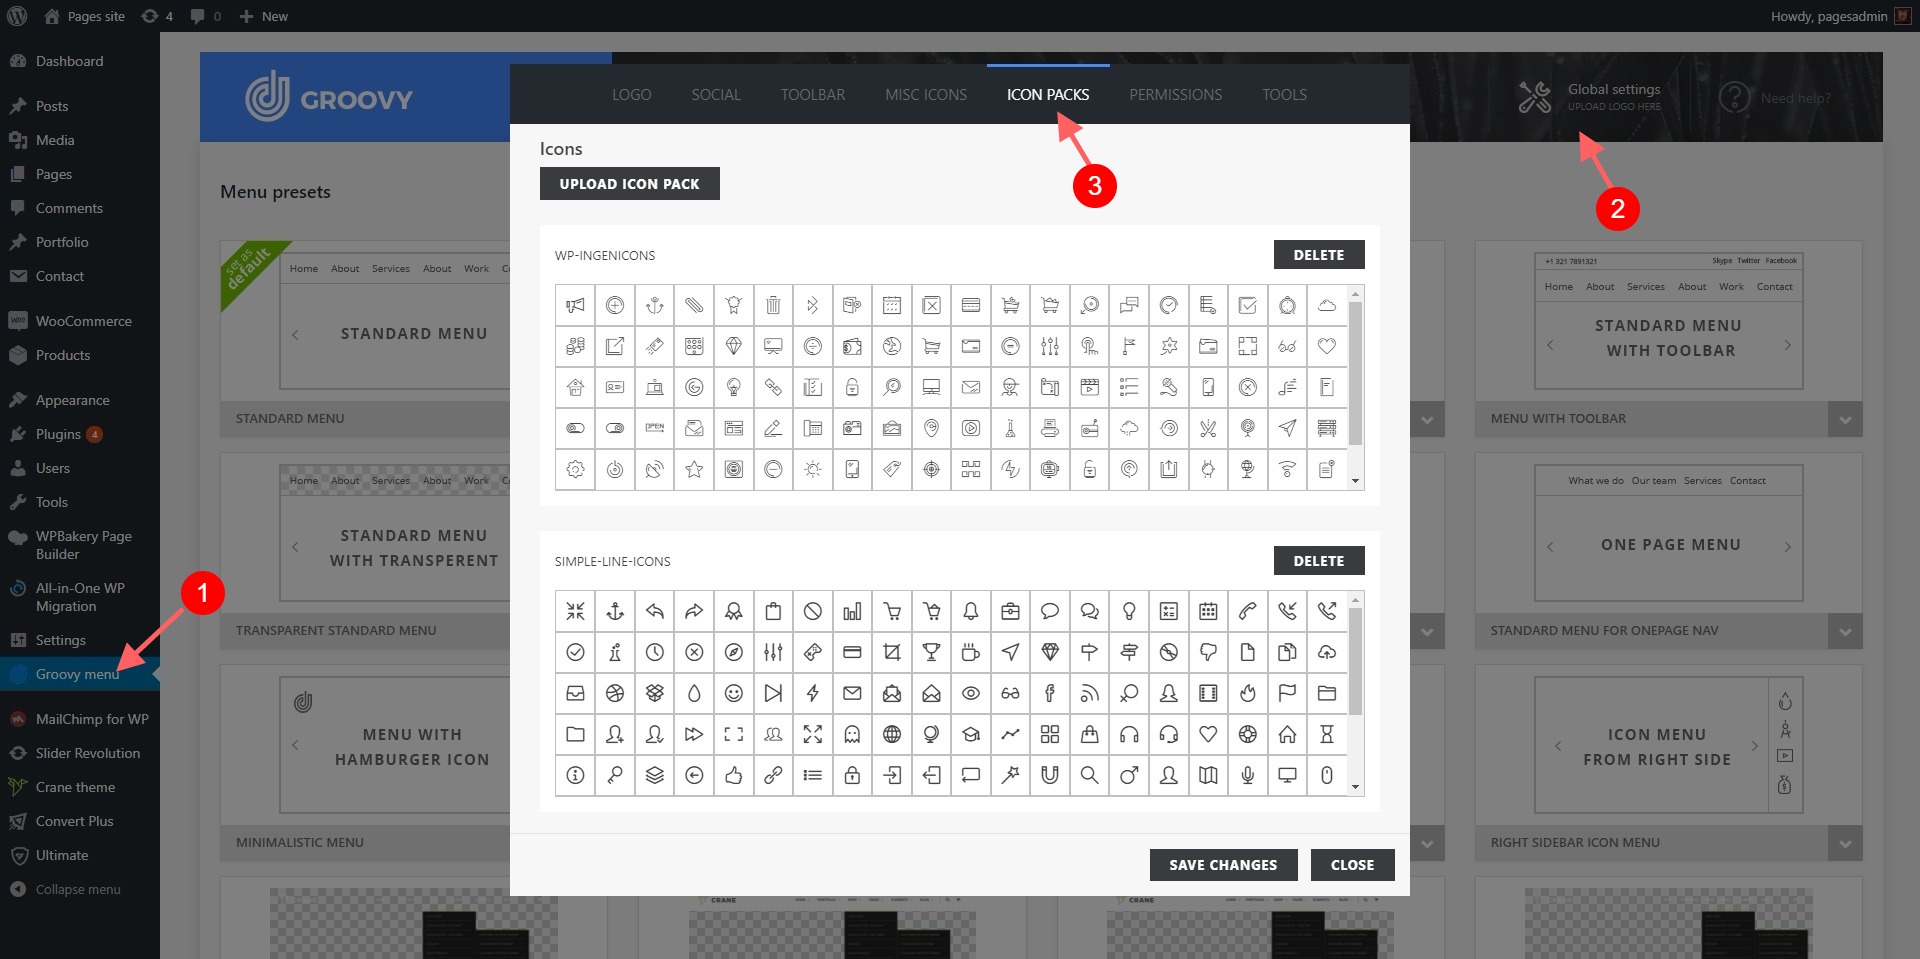Click the UPLOAD ICON PACK button
Viewport: 1920px width, 959px height.
pyautogui.click(x=630, y=184)
